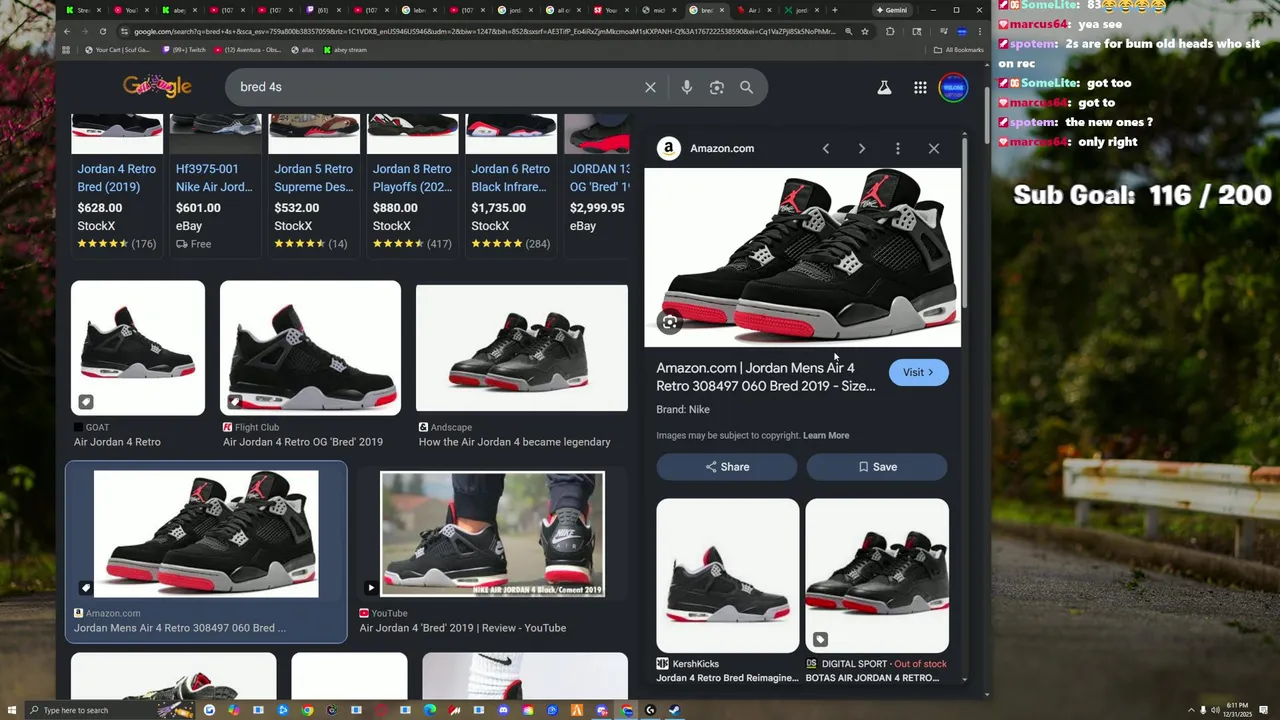Go to next image in preview panel
The image size is (1280, 720).
point(862,148)
